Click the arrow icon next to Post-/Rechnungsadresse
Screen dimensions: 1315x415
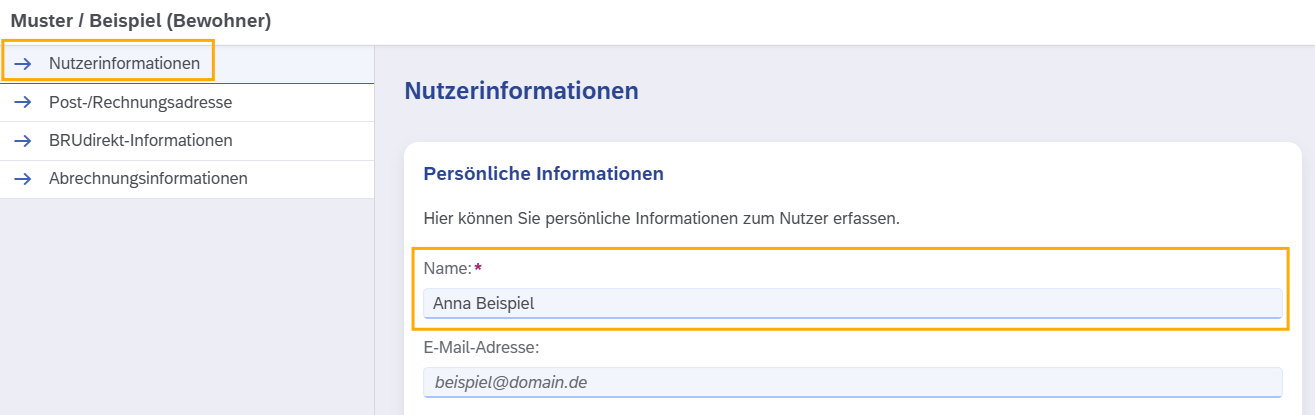pos(23,102)
